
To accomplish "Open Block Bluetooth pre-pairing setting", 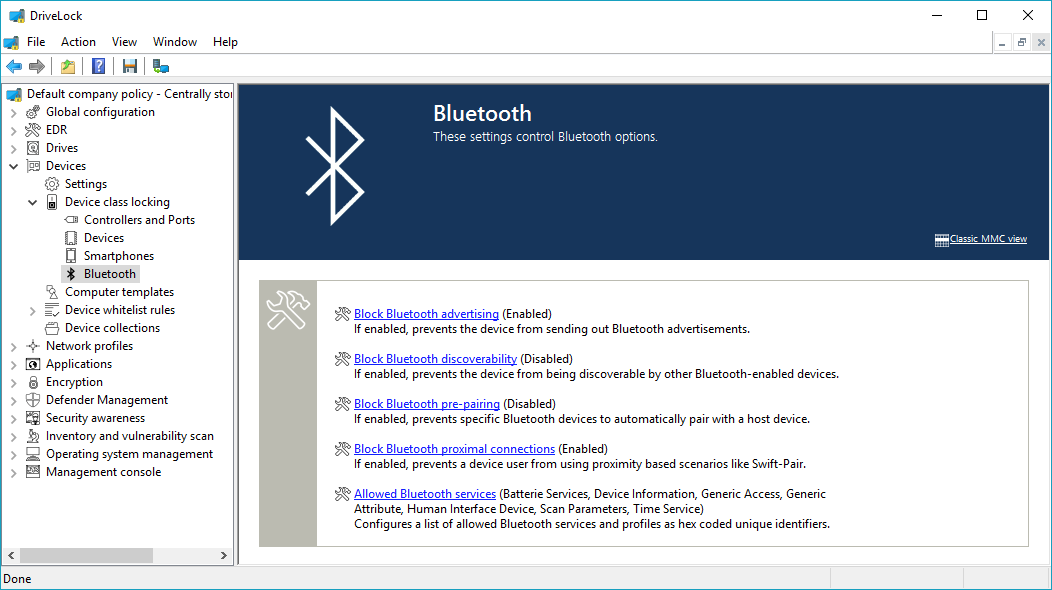I will (427, 403).
